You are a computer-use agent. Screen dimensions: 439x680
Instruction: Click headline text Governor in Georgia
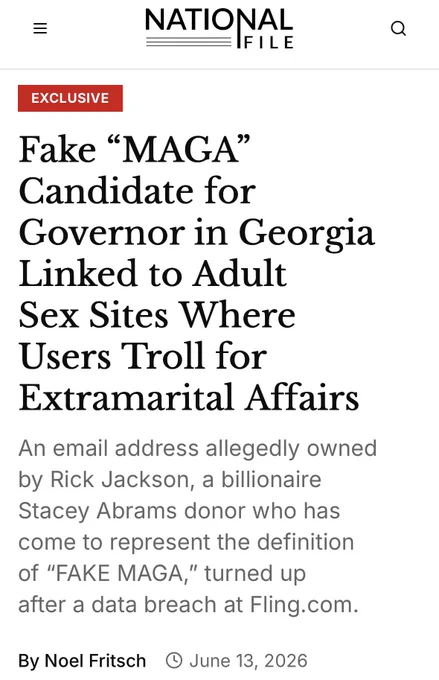pyautogui.click(x=197, y=233)
